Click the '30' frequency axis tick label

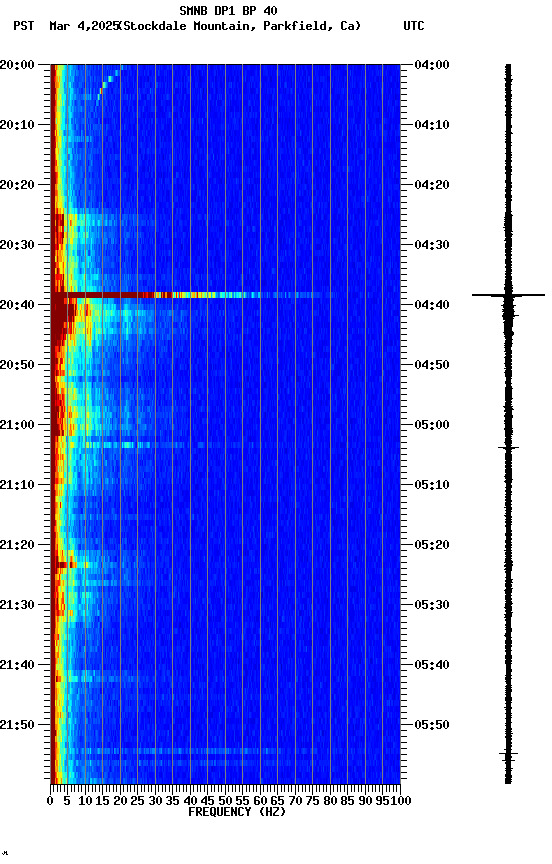[155, 801]
